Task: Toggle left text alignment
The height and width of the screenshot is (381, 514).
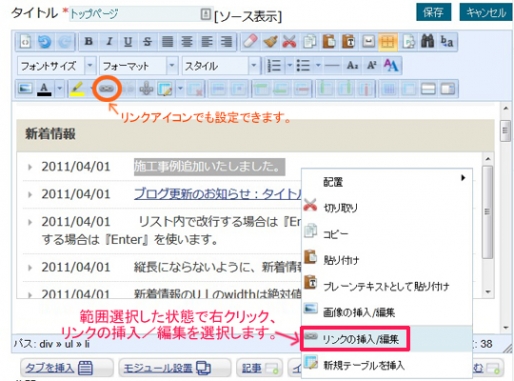Action: click(x=207, y=42)
